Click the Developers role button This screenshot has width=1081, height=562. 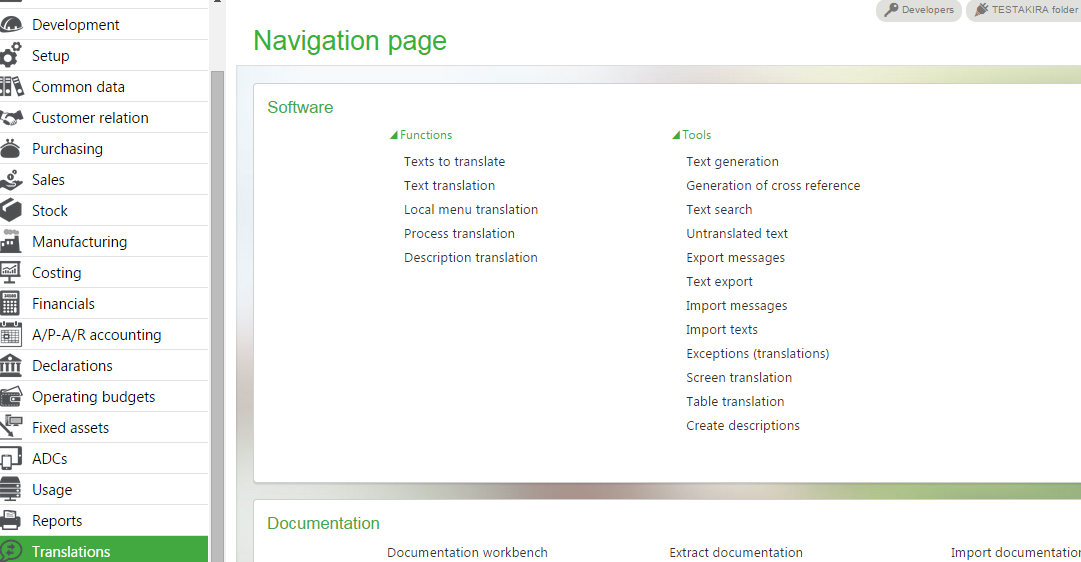[x=919, y=10]
